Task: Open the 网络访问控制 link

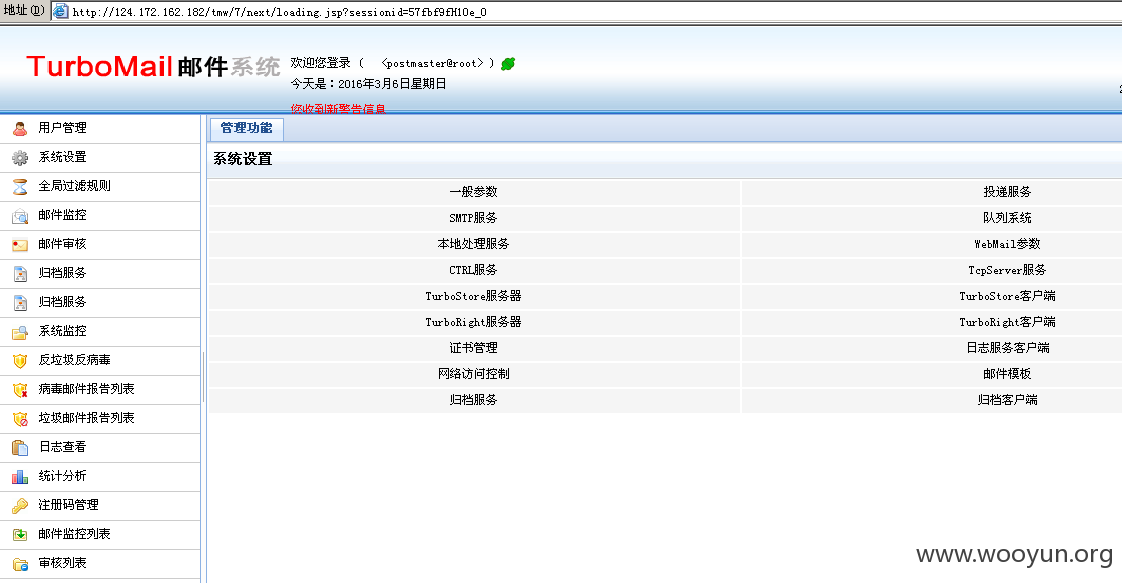Action: (x=473, y=373)
